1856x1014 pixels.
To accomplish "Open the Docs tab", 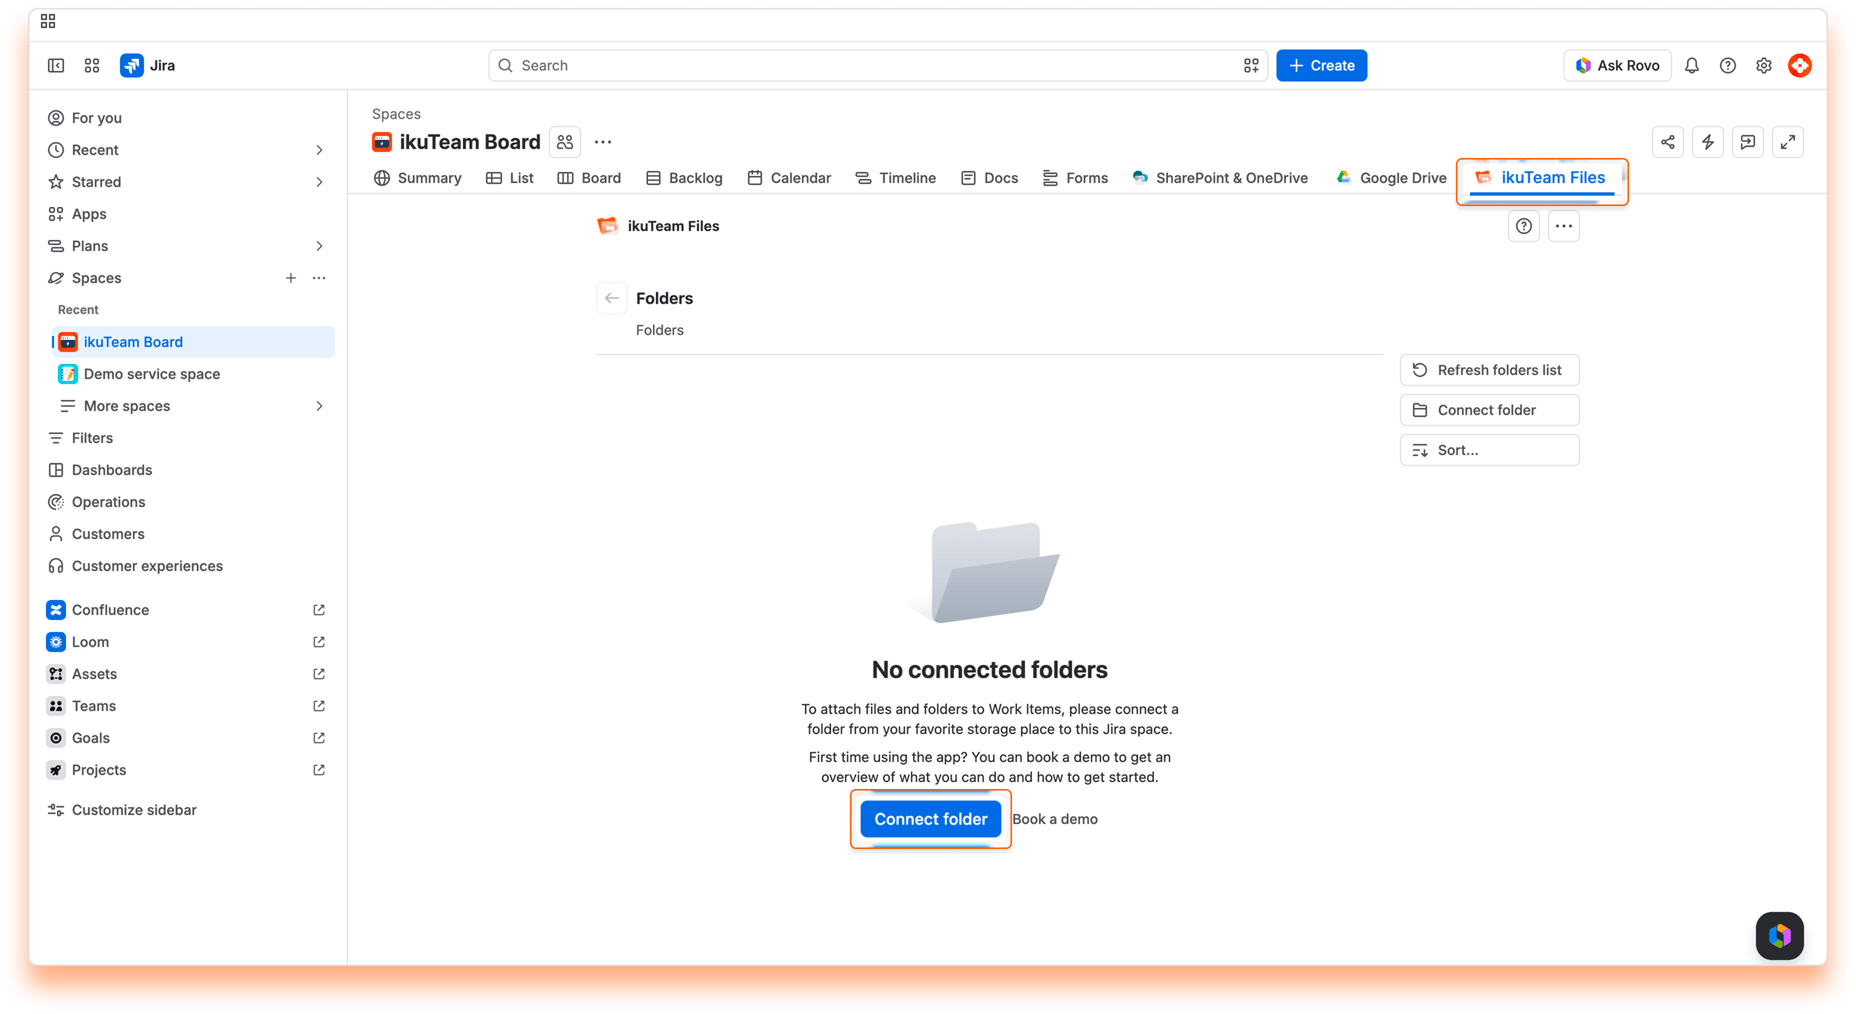I will tap(989, 178).
